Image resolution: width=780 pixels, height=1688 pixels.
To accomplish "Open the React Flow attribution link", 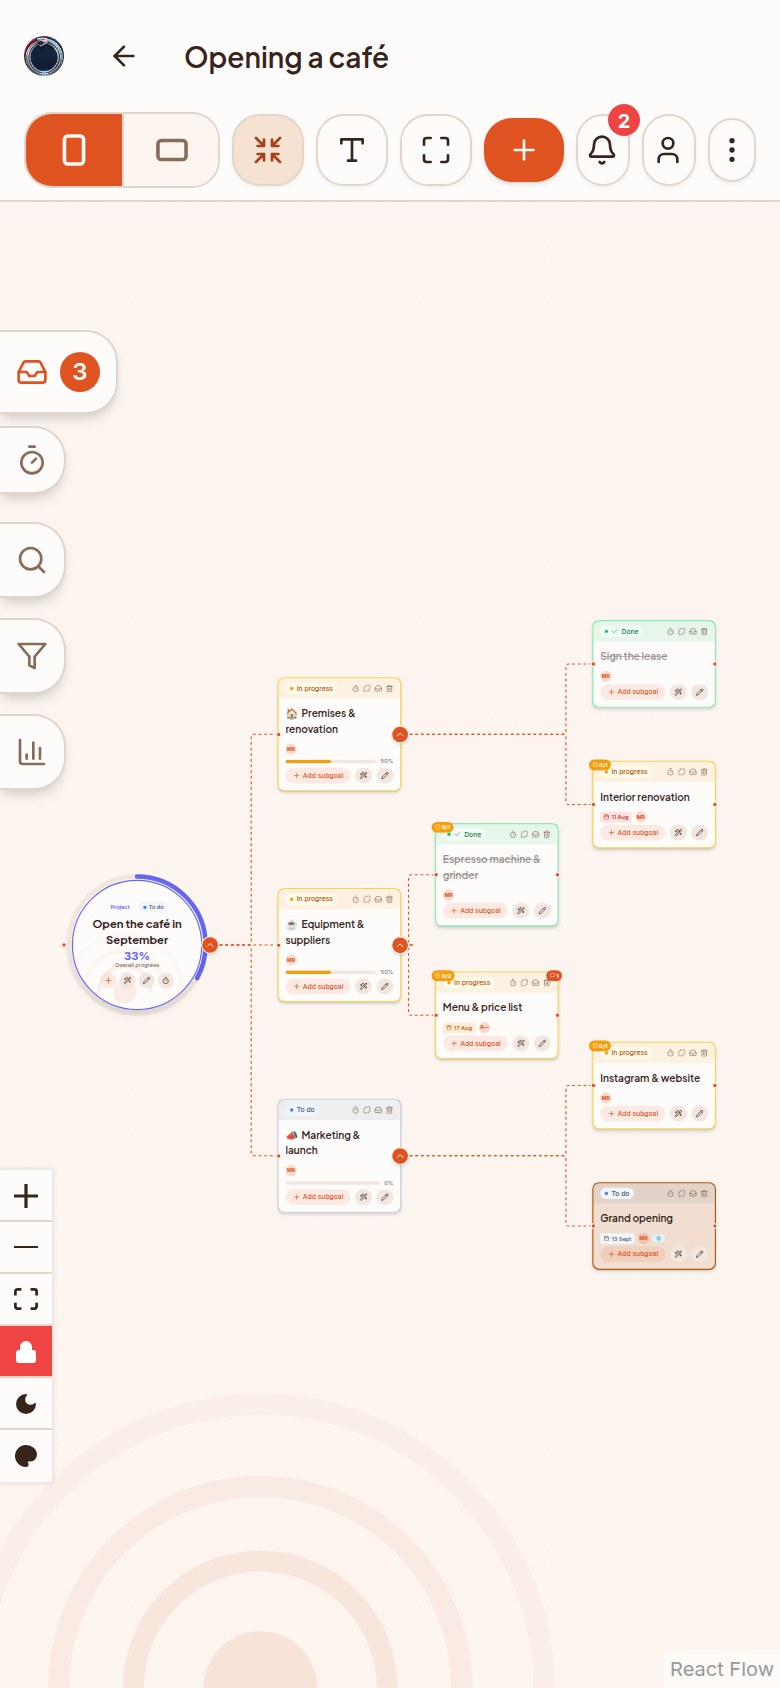I will point(721,1669).
